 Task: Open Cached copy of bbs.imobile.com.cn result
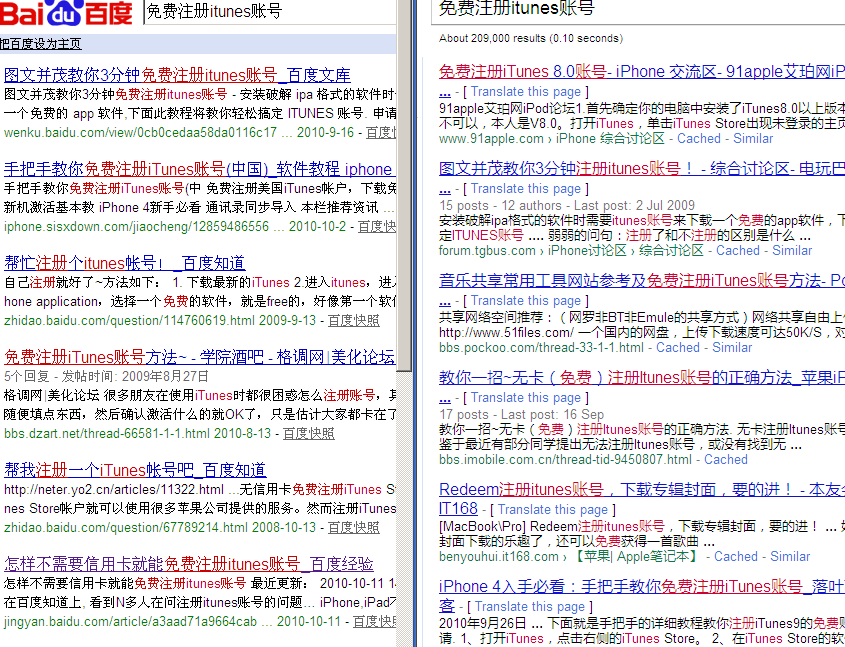pyautogui.click(x=726, y=460)
